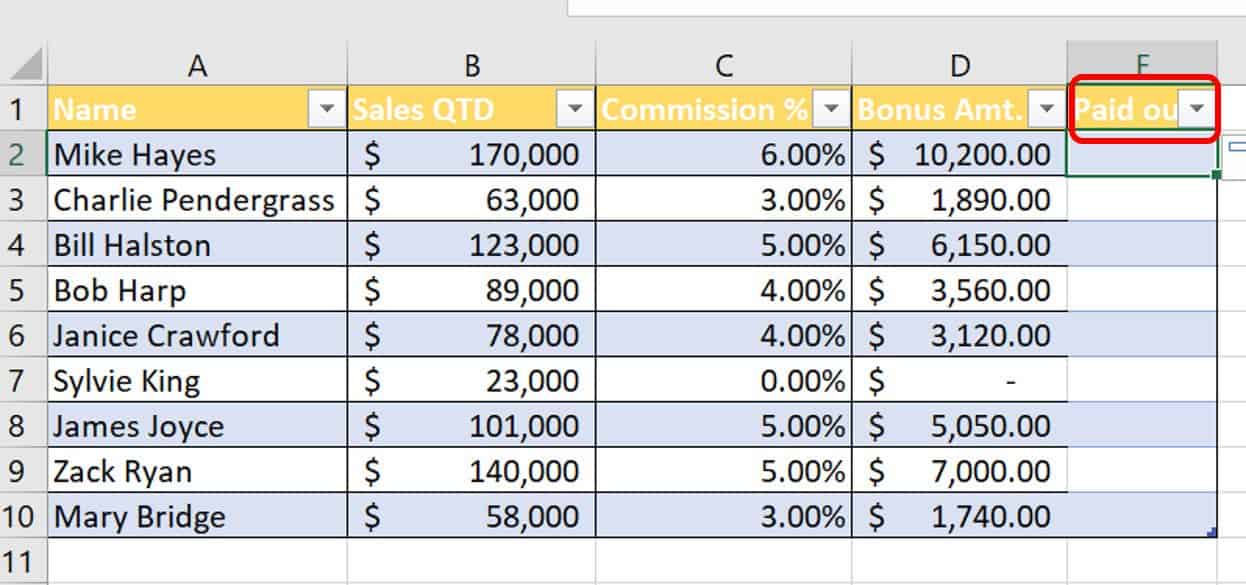Open the Paid out column filter arrow
This screenshot has height=585, width=1246.
[1197, 110]
